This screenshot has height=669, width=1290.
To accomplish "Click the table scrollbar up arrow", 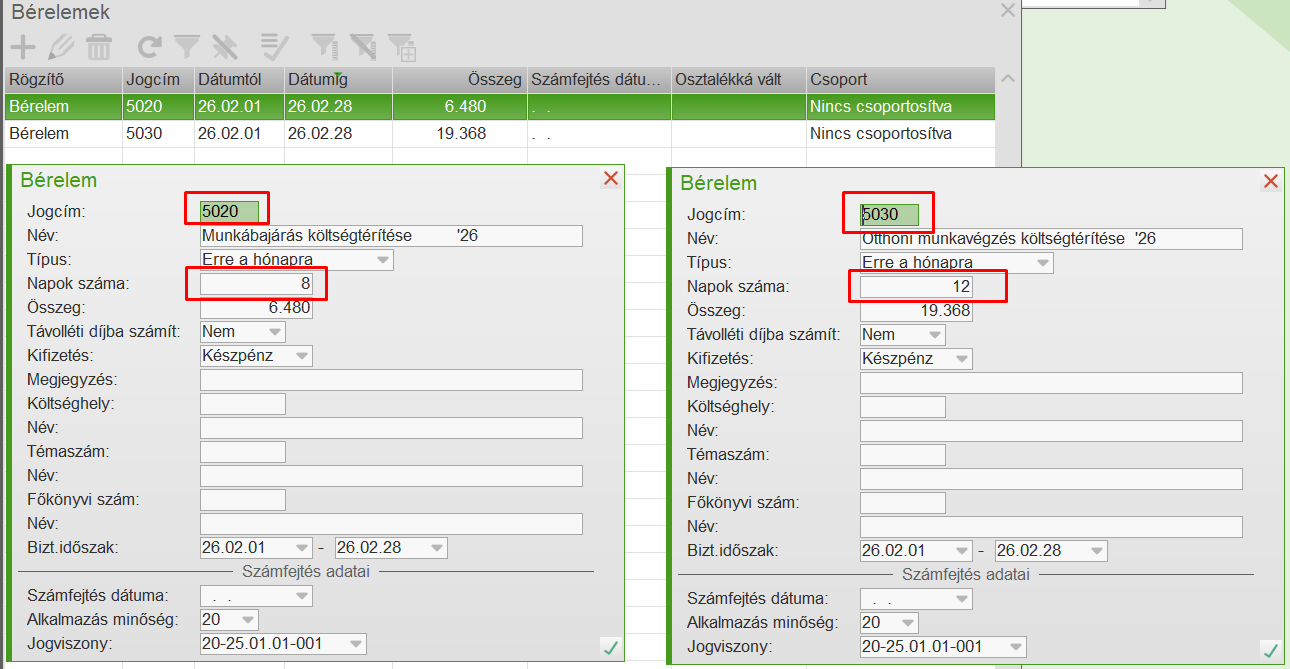I will click(1008, 79).
